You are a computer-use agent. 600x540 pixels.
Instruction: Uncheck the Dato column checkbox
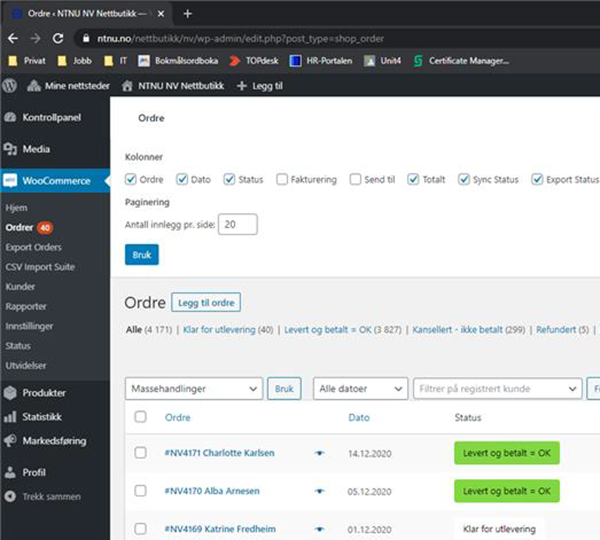(x=182, y=179)
